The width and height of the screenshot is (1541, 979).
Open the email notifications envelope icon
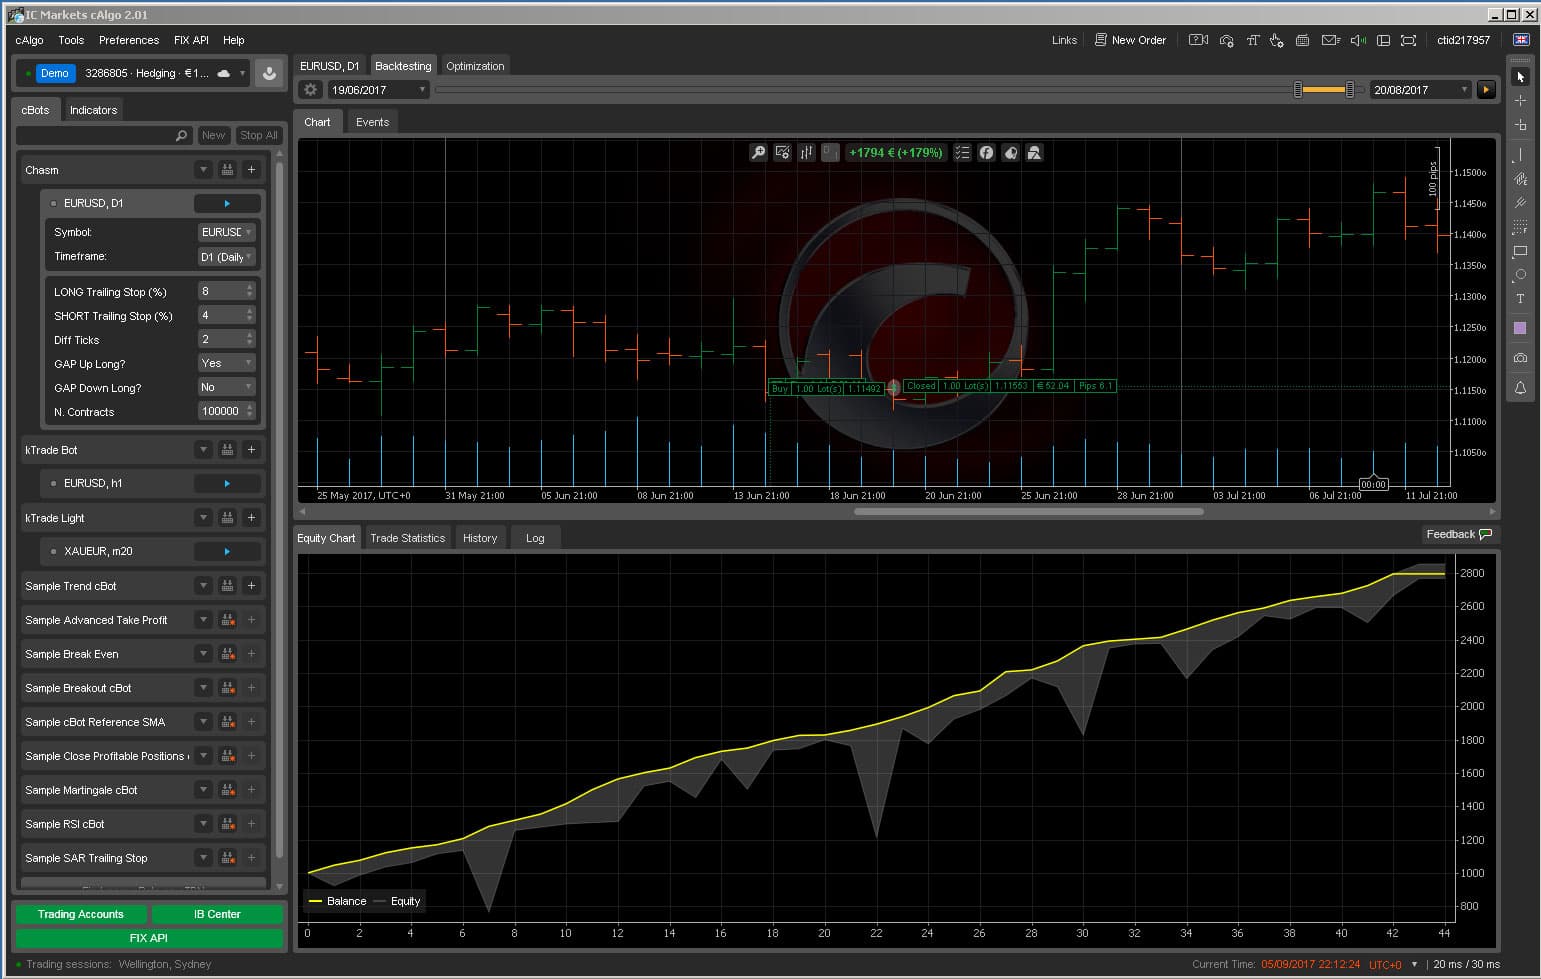[1330, 40]
